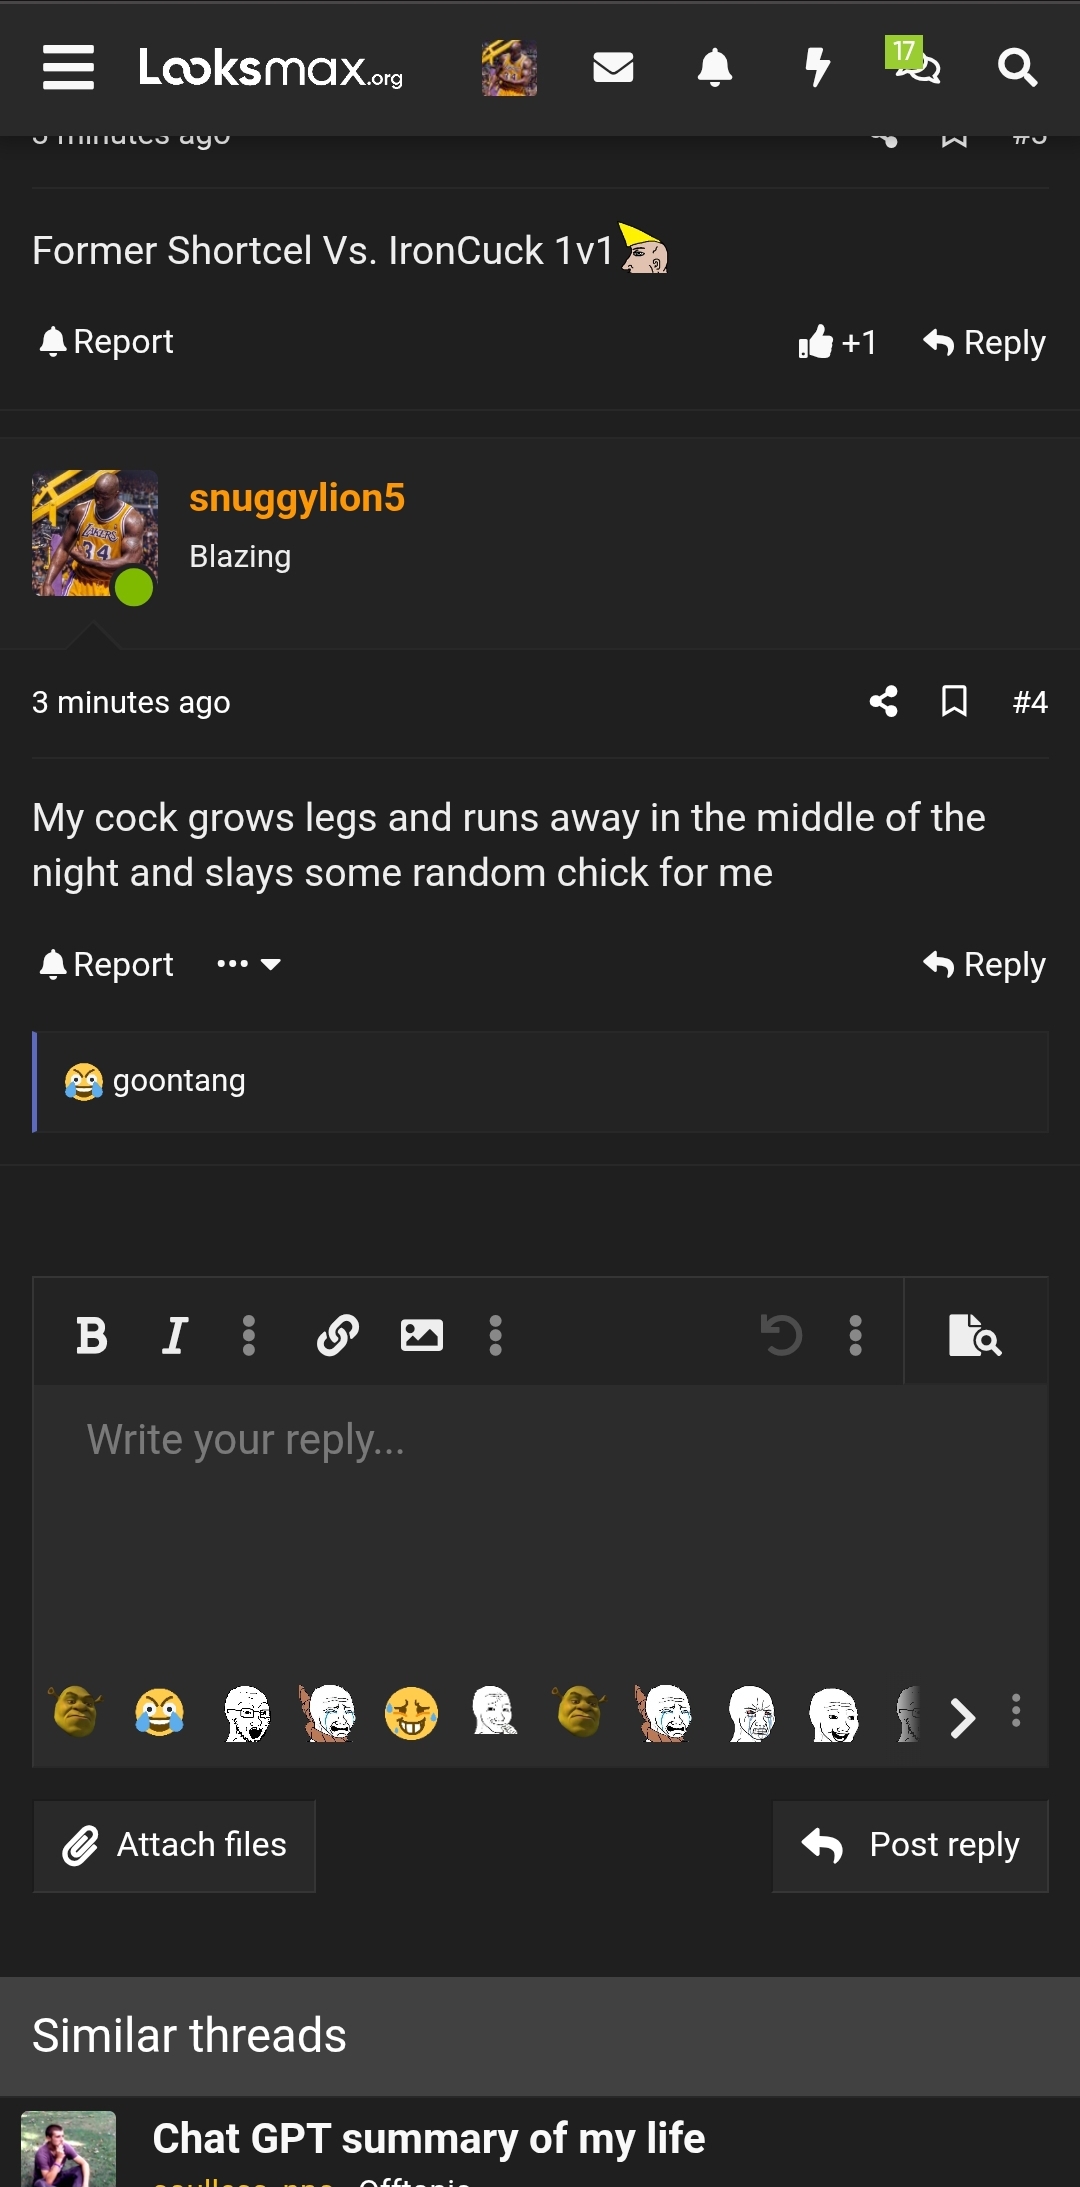
Task: Toggle bold formatting in the reply editor
Action: point(90,1333)
